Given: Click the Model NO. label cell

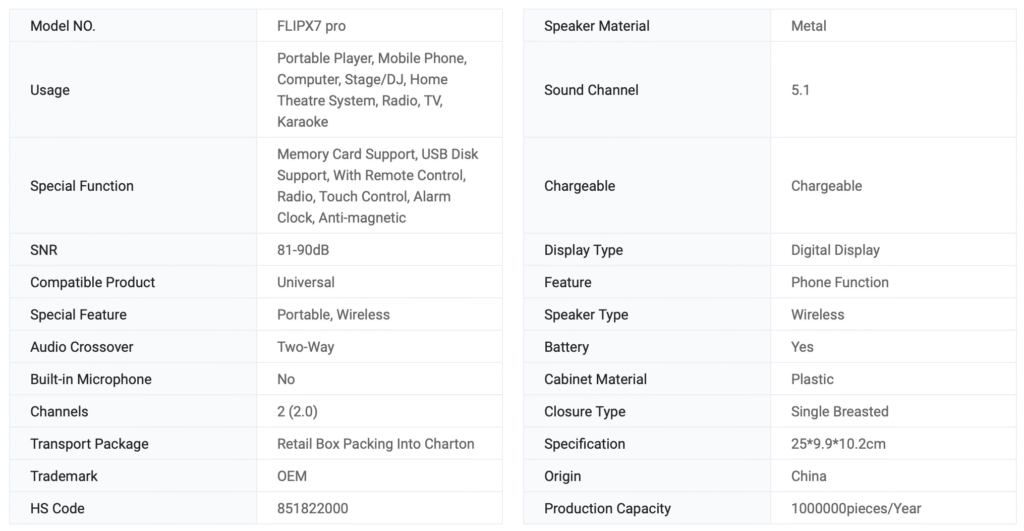Looking at the screenshot, I should click(63, 26).
